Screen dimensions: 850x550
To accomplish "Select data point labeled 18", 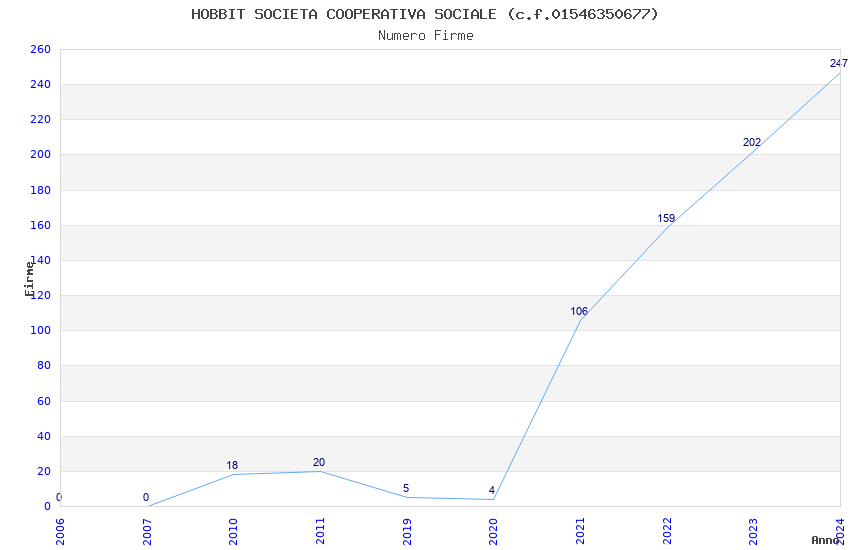I will [x=232, y=465].
